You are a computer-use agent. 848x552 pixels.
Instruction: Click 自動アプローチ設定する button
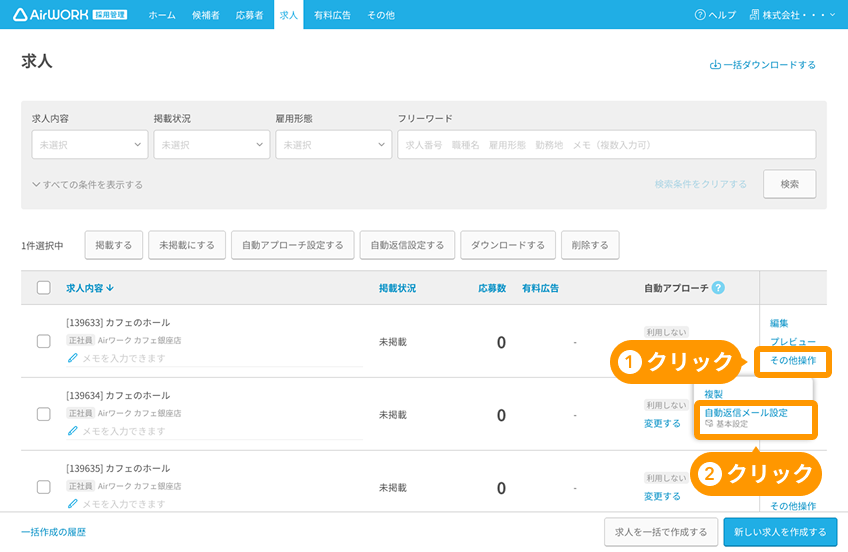(x=293, y=245)
